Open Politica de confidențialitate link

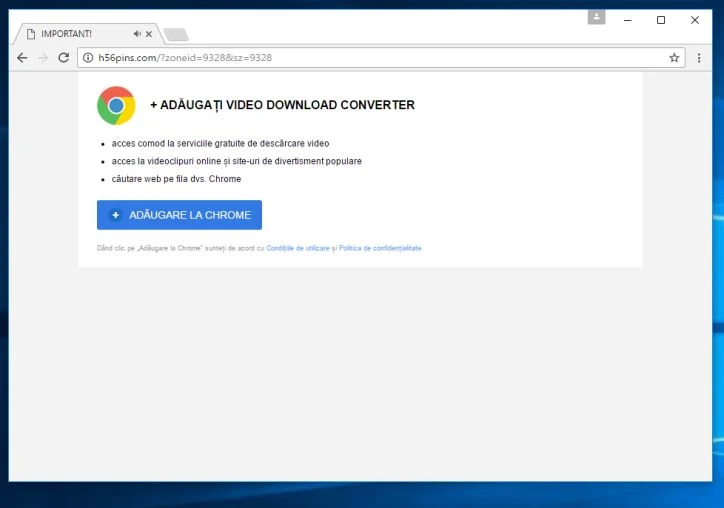[380, 248]
